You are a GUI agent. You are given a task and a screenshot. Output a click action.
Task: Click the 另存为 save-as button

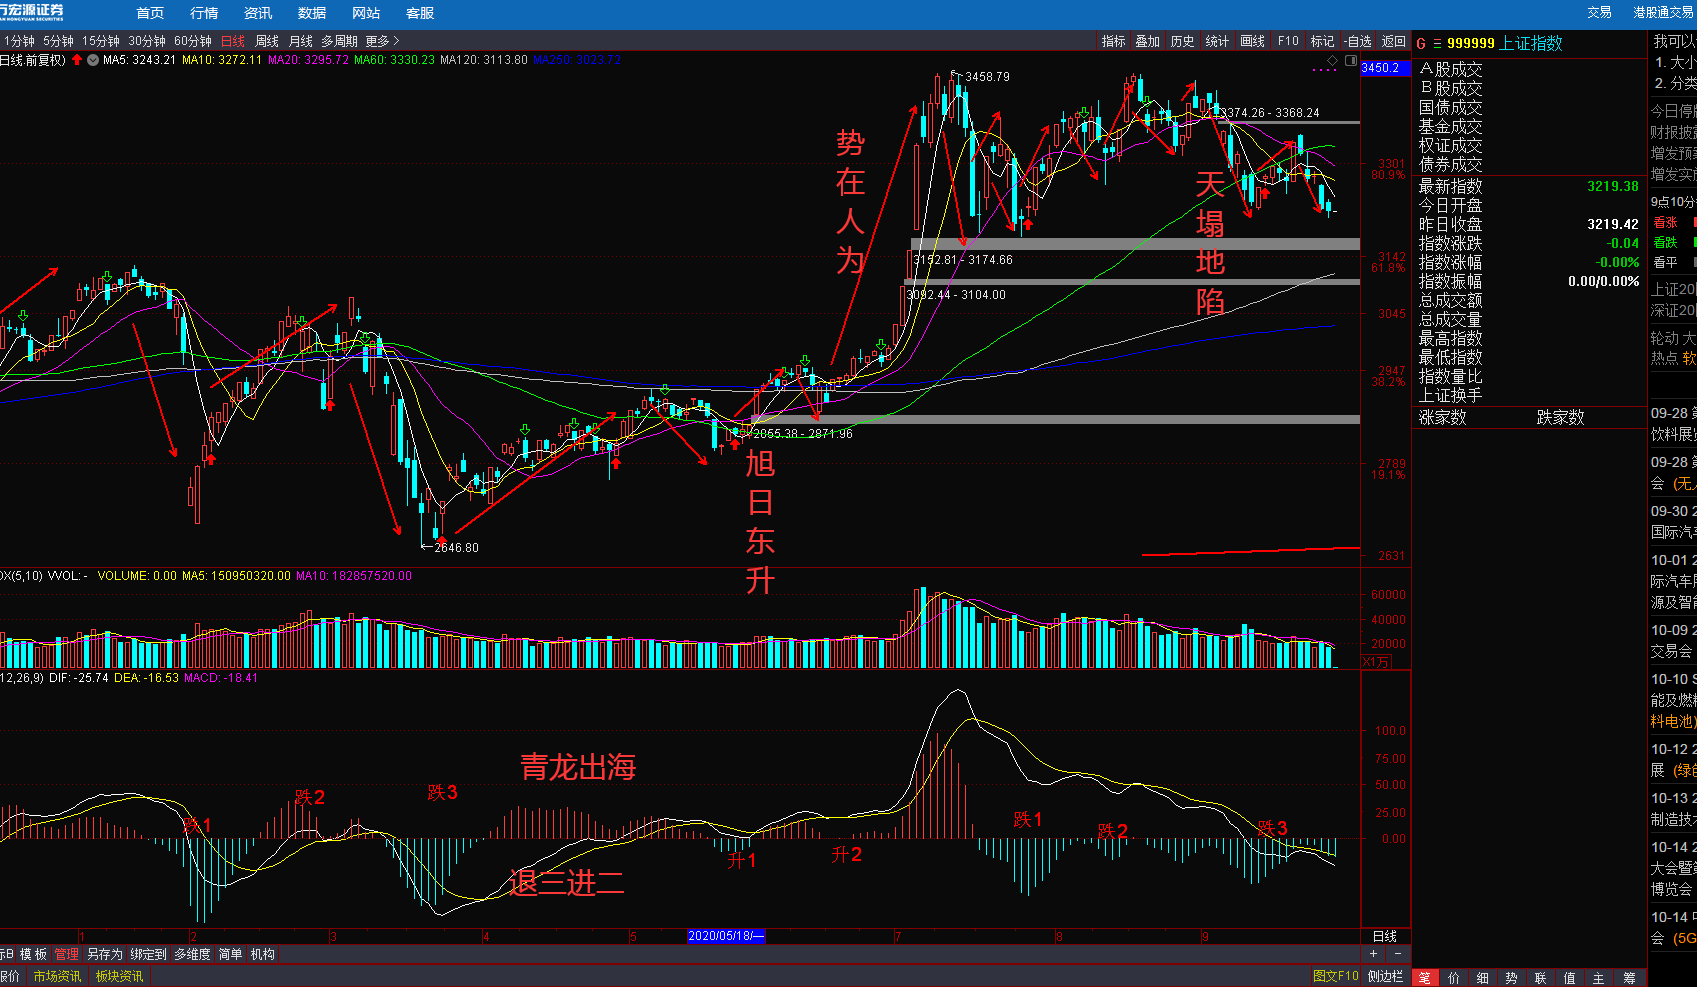coord(105,955)
